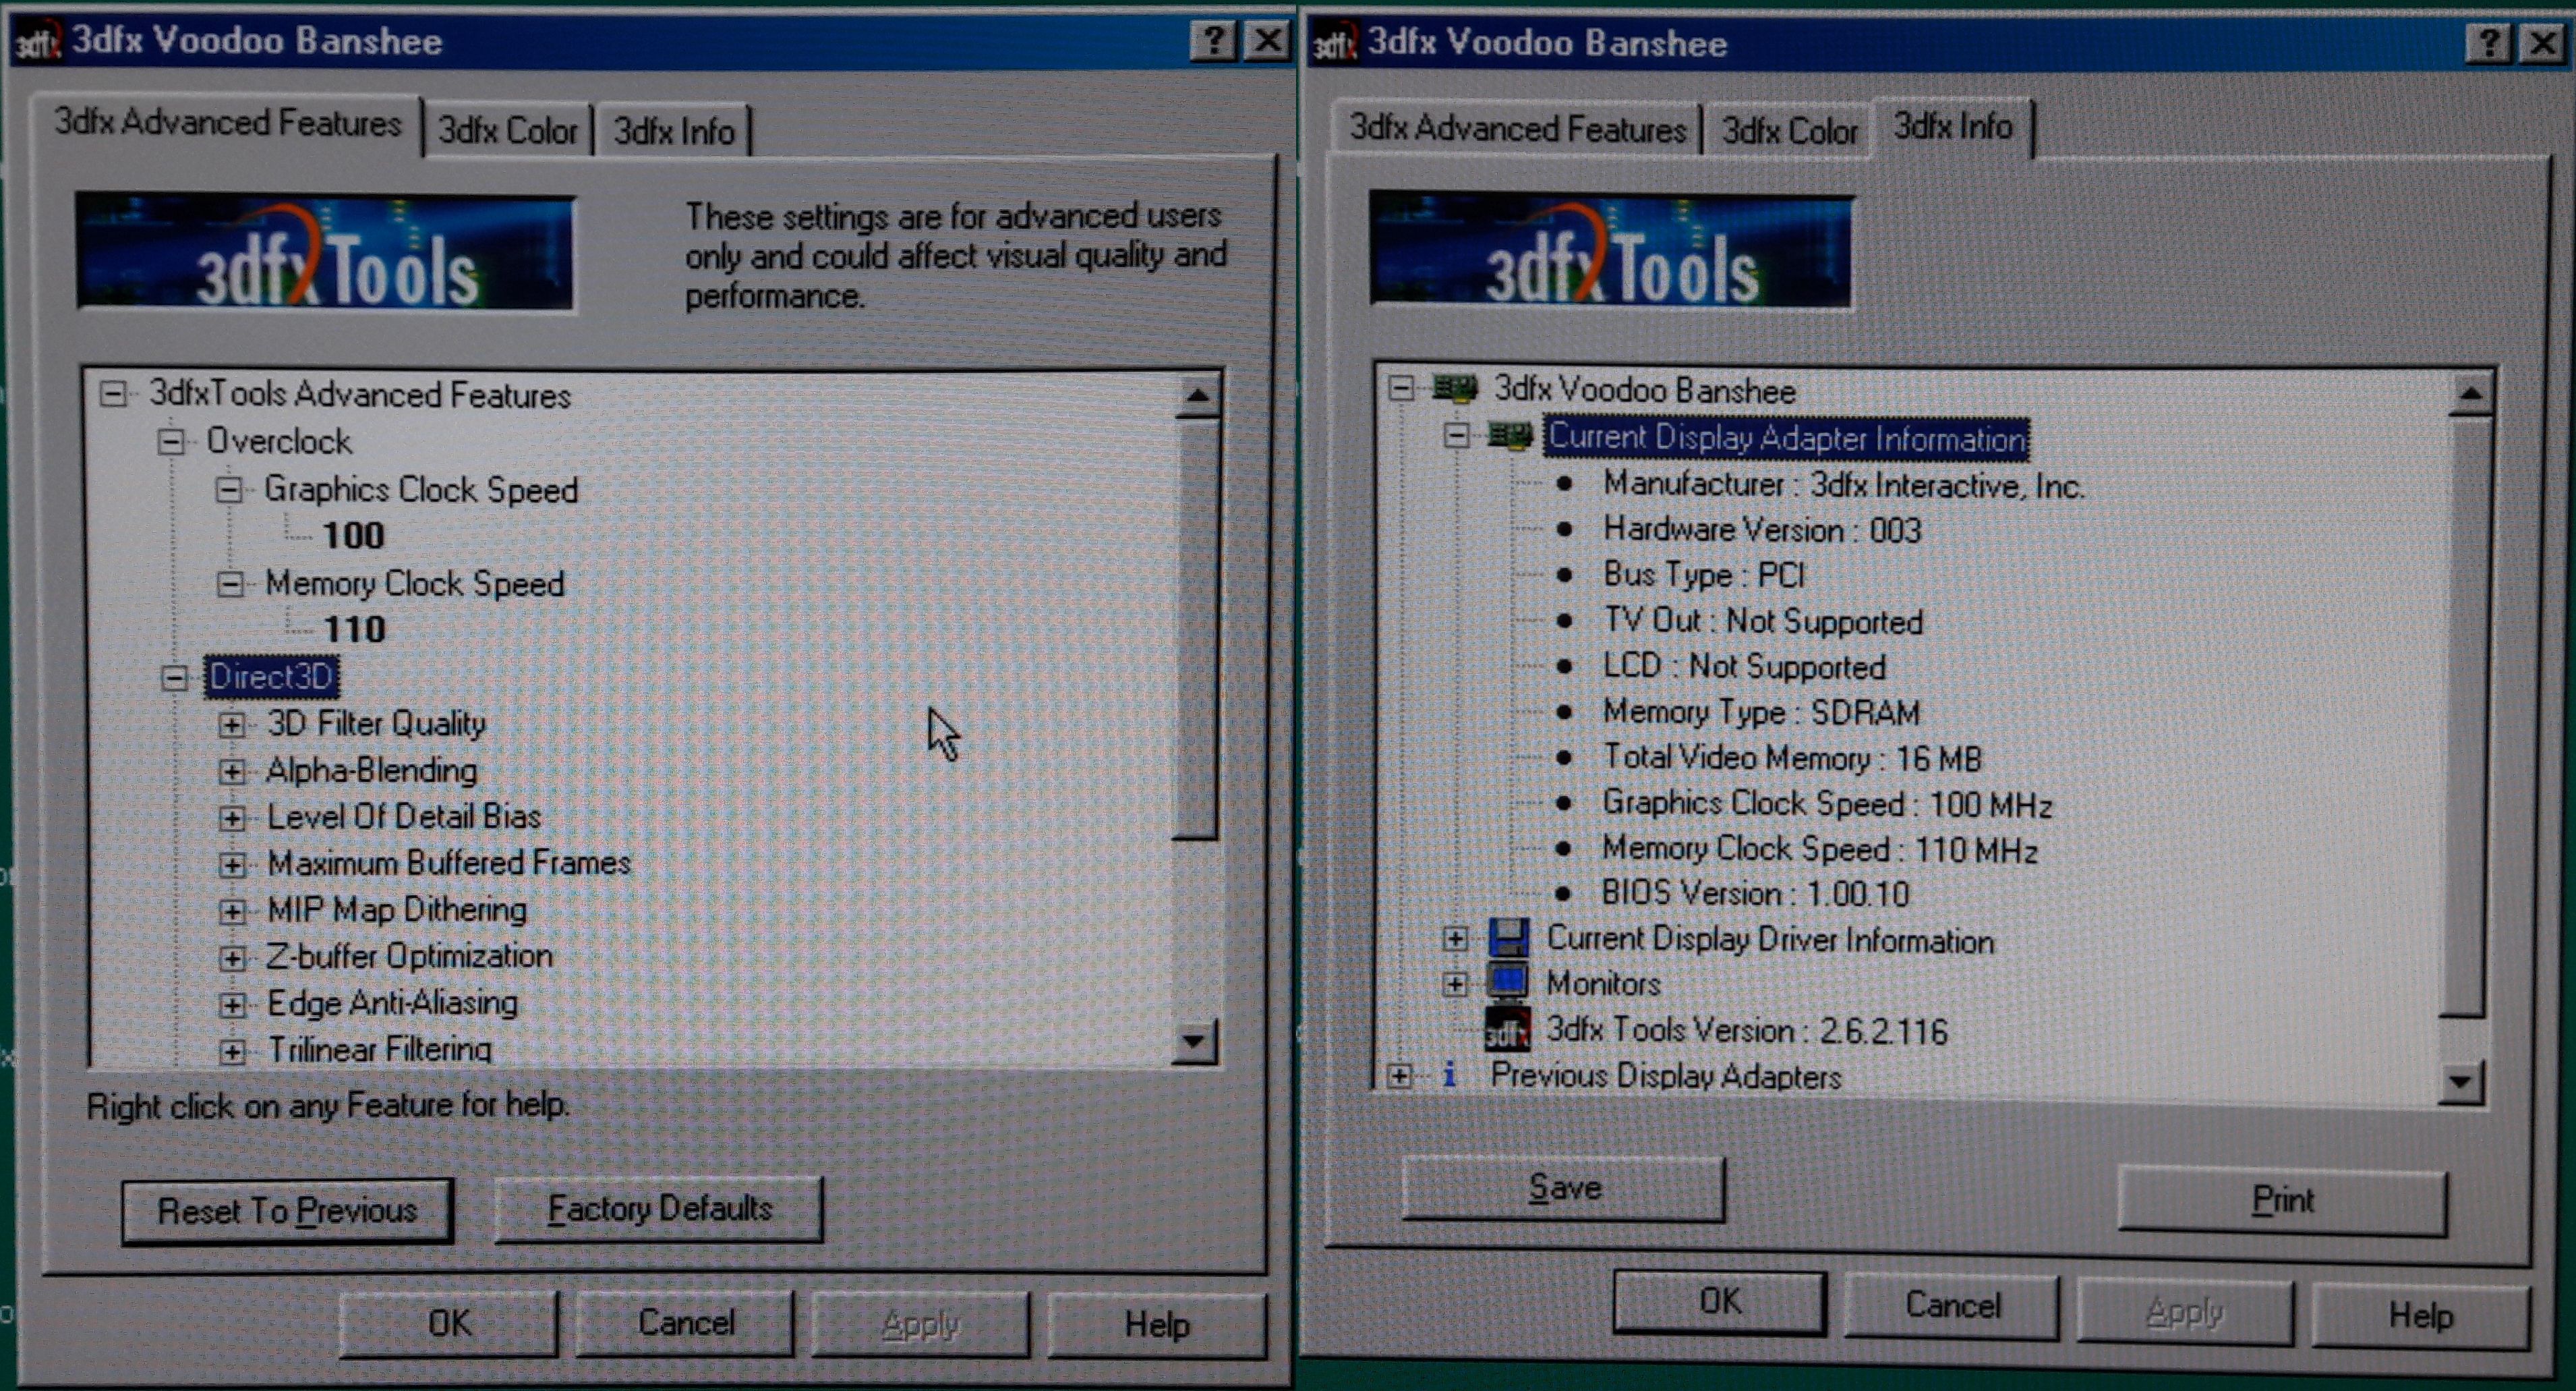Image resolution: width=2576 pixels, height=1391 pixels.
Task: Collapse the Overclock tree node
Action: 171,441
